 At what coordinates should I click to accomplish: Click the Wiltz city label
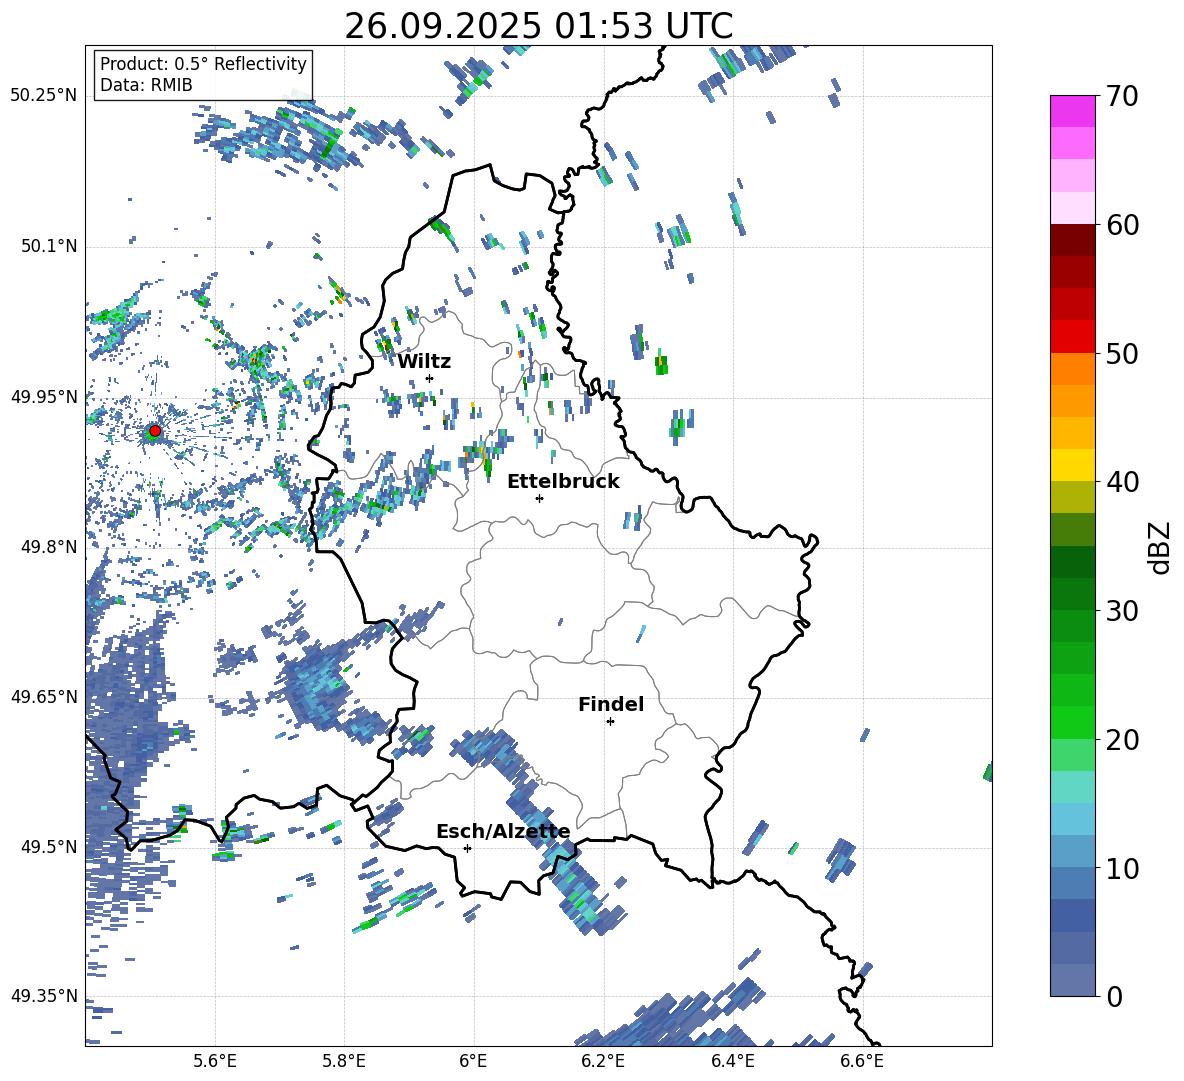424,362
